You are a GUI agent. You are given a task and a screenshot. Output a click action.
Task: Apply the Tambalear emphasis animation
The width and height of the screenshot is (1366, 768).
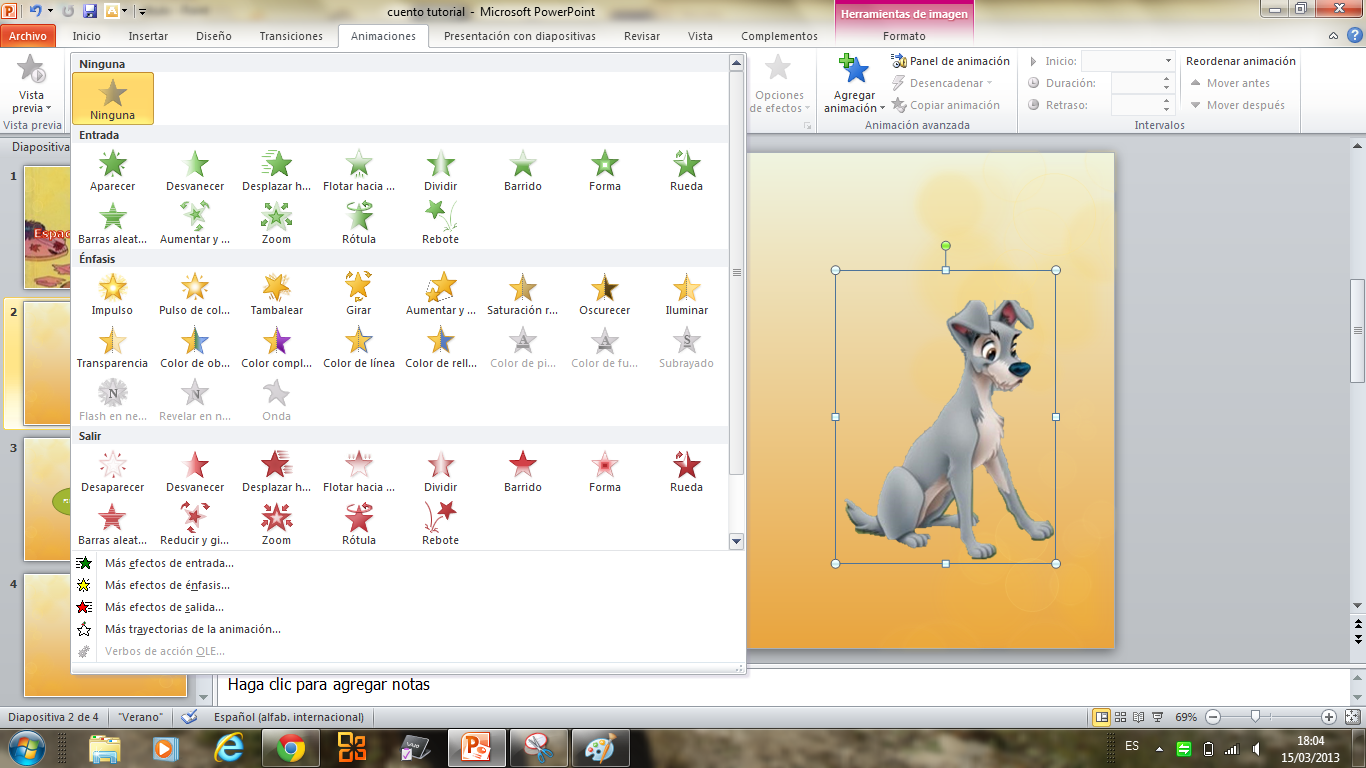[277, 294]
